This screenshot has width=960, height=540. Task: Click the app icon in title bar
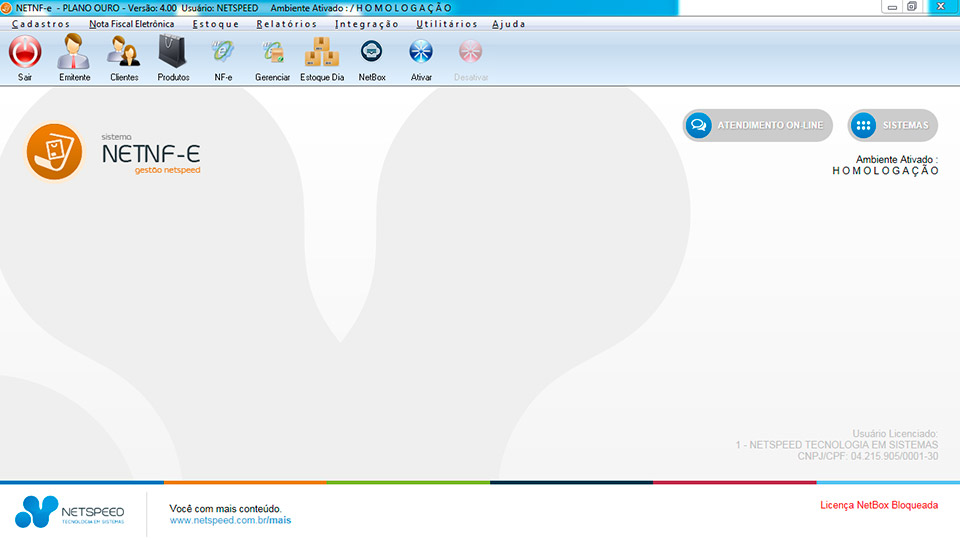click(6, 8)
